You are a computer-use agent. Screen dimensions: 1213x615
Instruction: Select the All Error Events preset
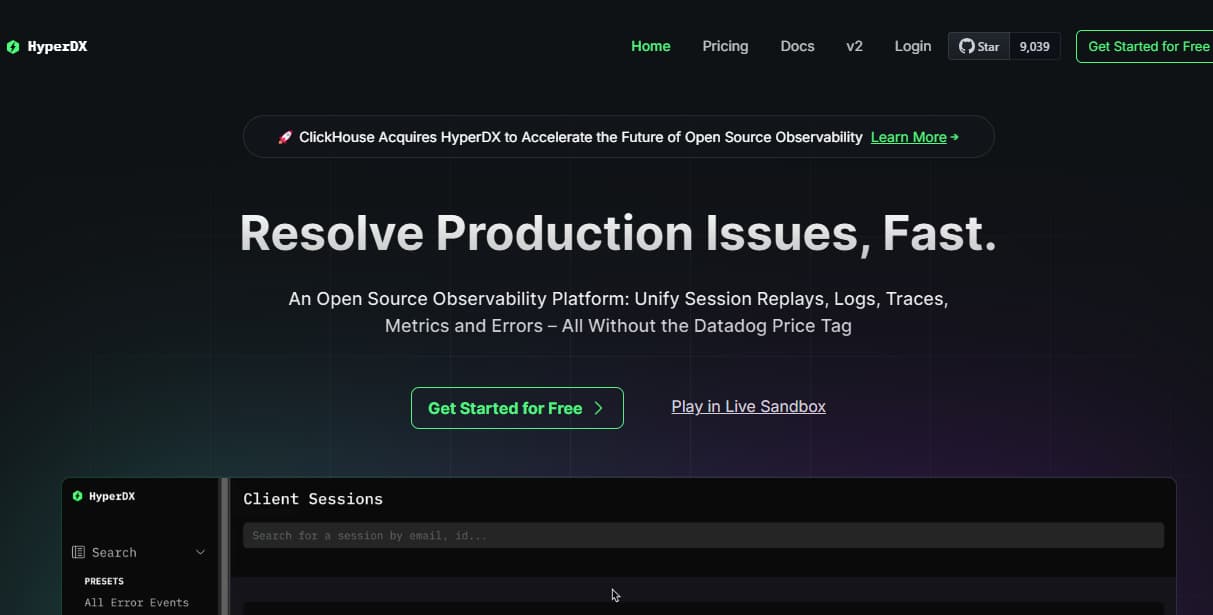click(x=137, y=602)
